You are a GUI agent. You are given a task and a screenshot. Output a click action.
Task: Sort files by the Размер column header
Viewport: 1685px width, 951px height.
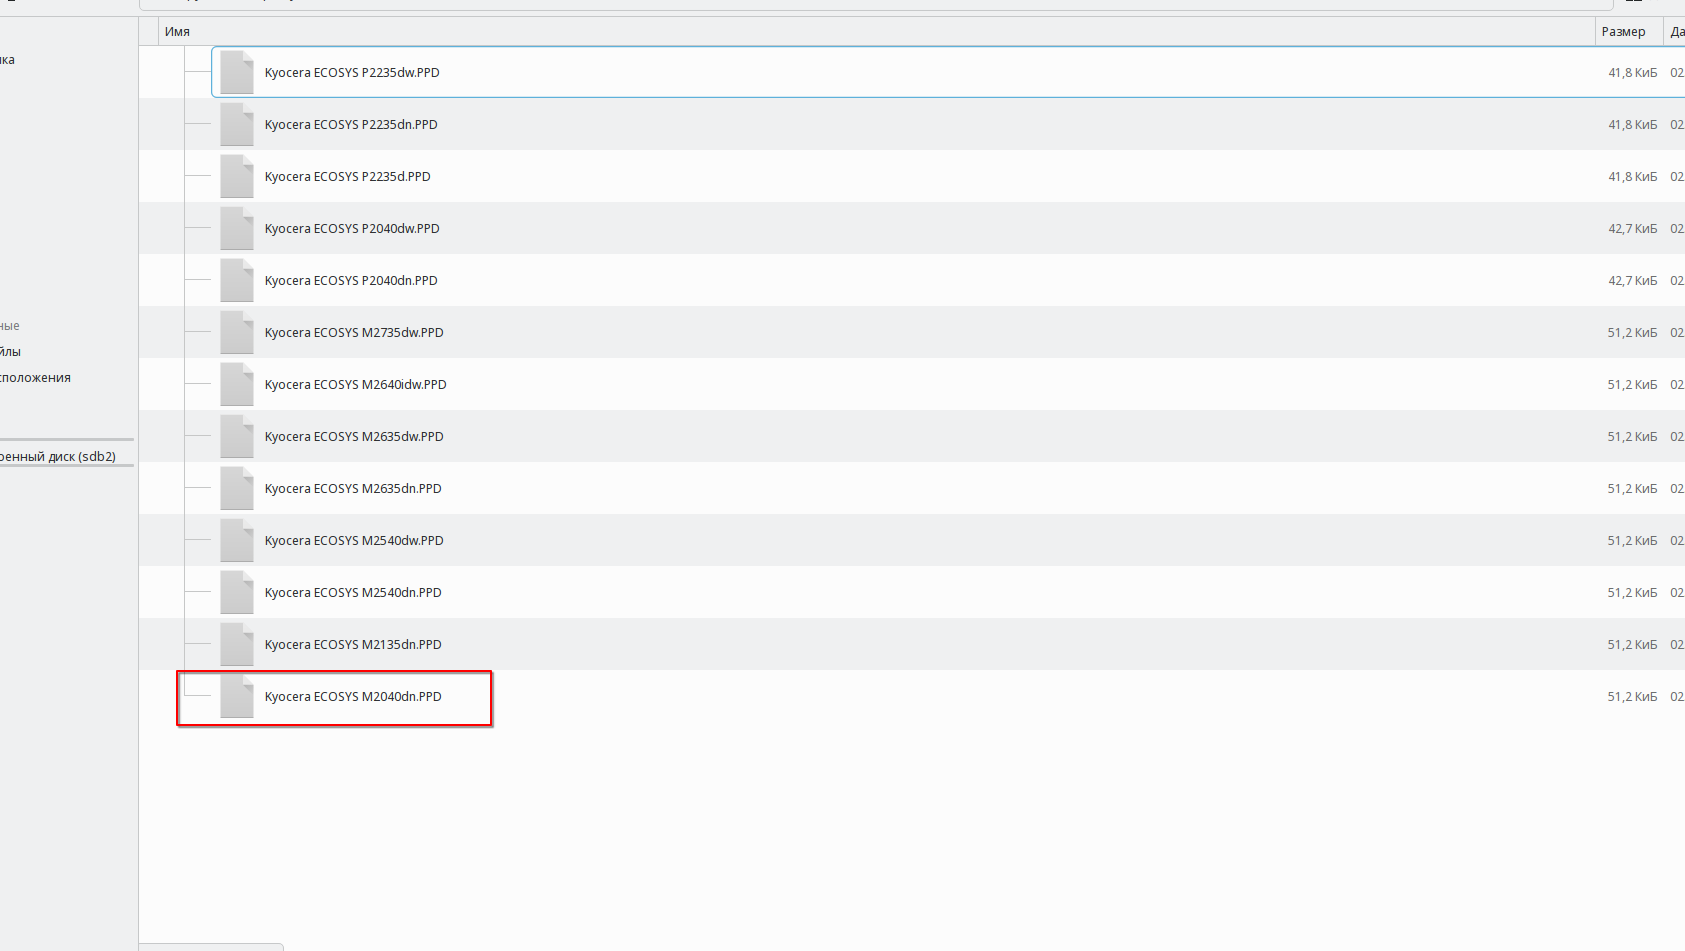tap(1622, 31)
